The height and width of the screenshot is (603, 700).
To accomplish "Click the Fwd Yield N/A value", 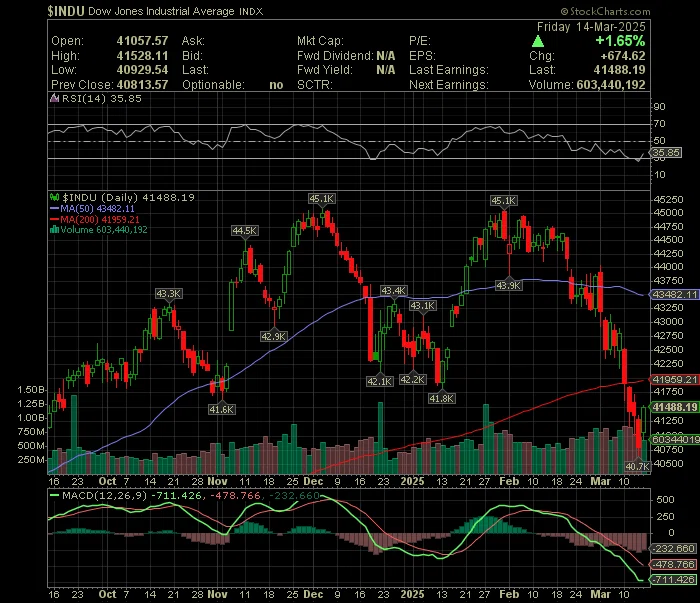I will 386,70.
